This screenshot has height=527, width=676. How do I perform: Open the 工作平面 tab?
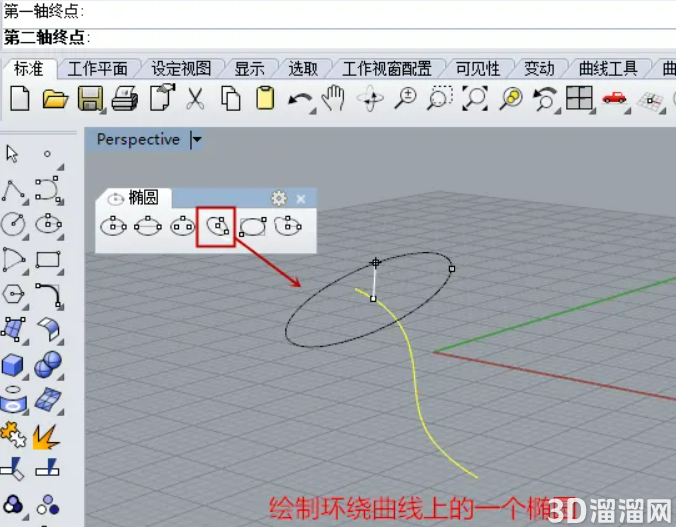click(97, 69)
